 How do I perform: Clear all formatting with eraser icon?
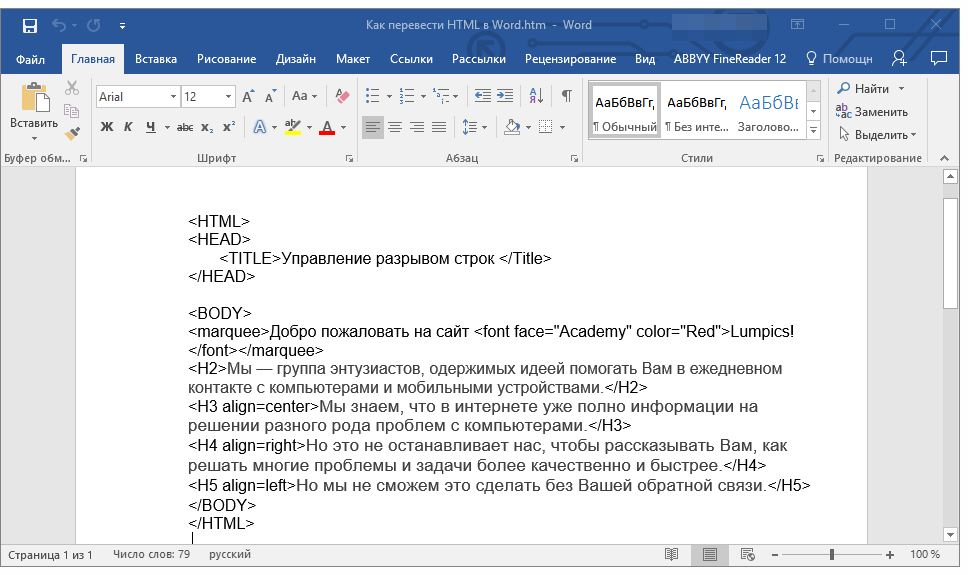tap(342, 96)
